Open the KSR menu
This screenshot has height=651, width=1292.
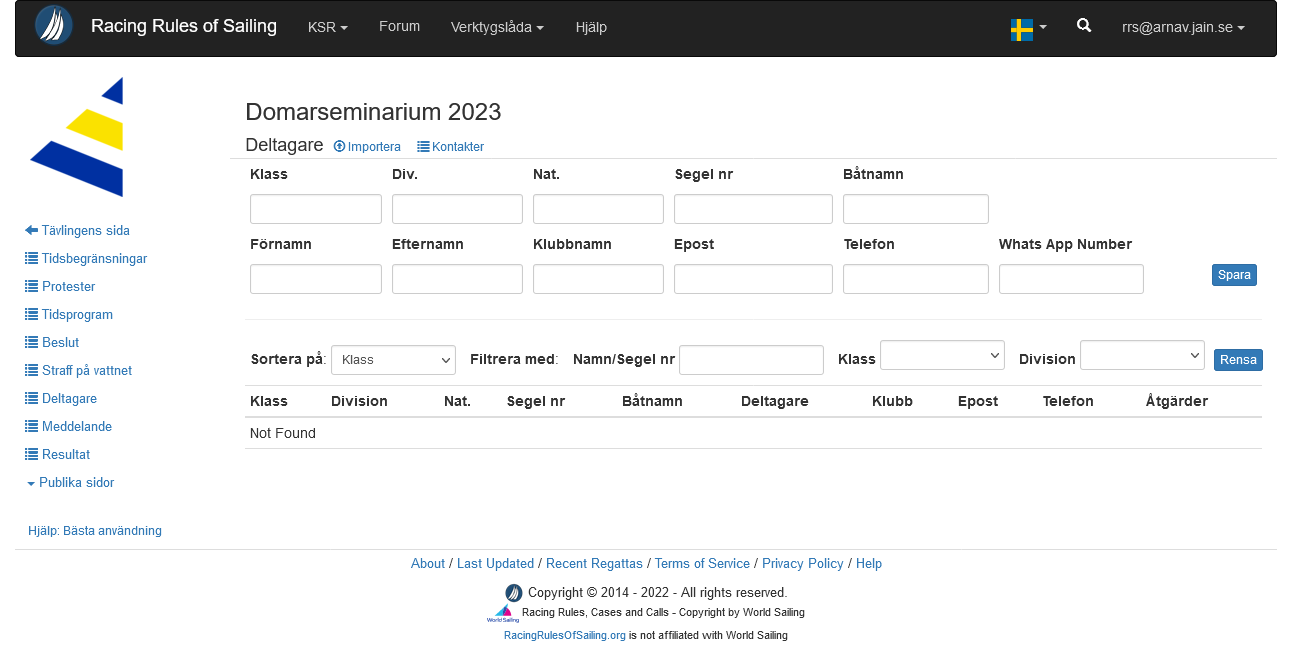tap(327, 28)
